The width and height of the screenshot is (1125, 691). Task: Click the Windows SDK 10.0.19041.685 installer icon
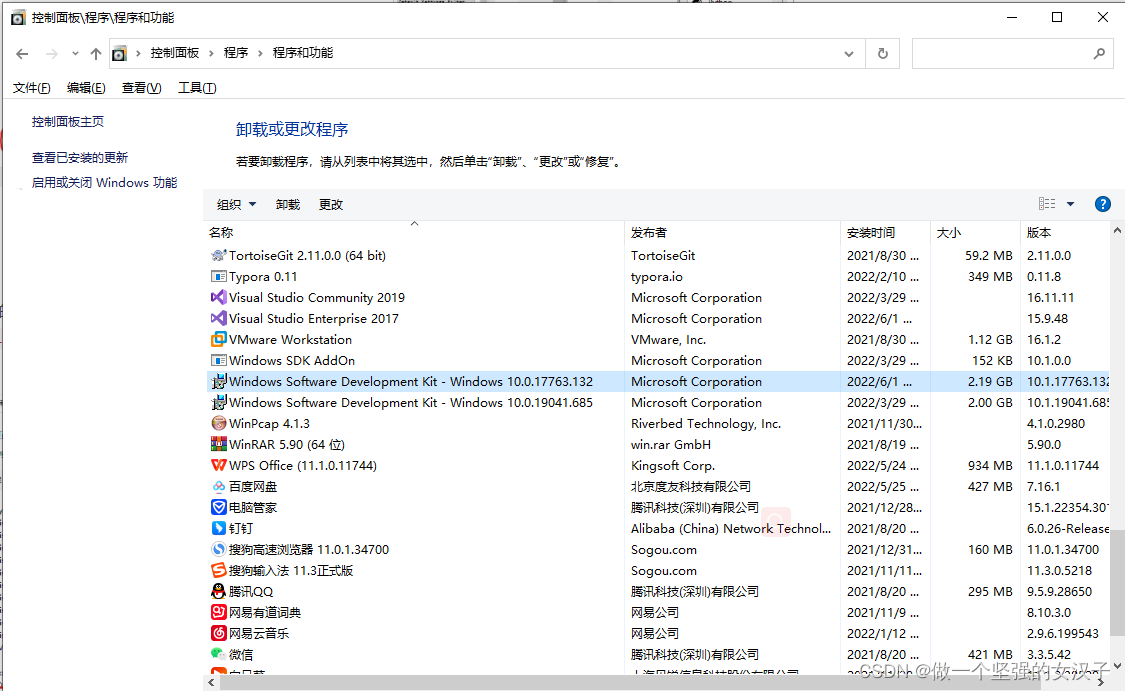click(x=219, y=402)
